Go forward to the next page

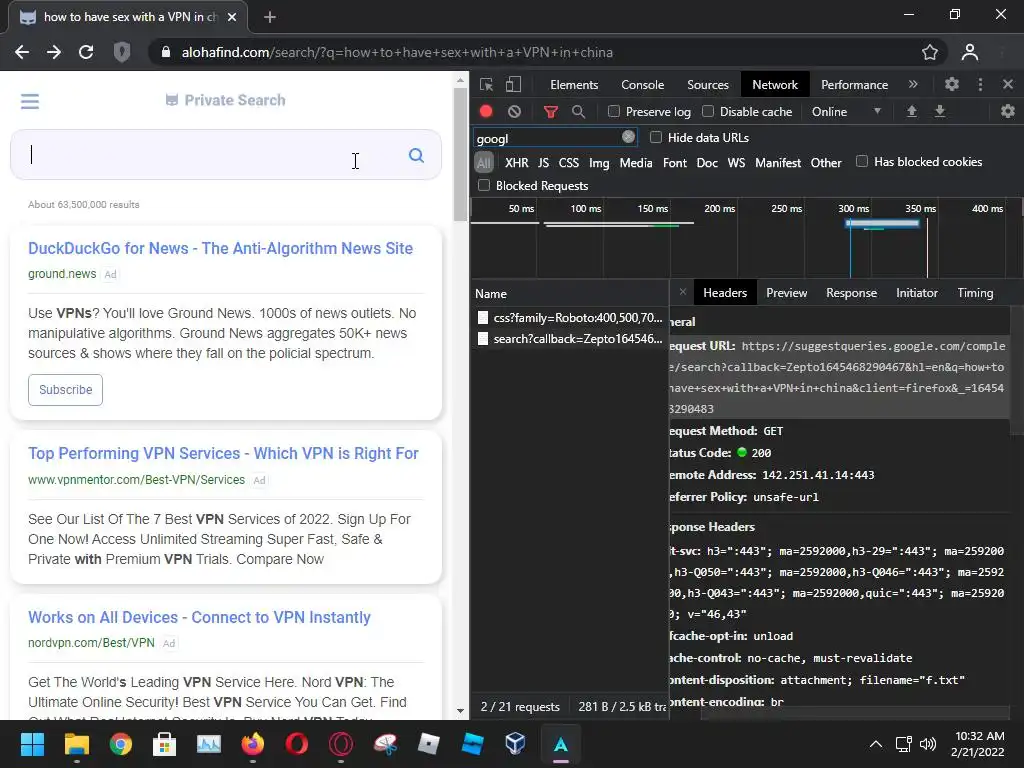point(54,52)
